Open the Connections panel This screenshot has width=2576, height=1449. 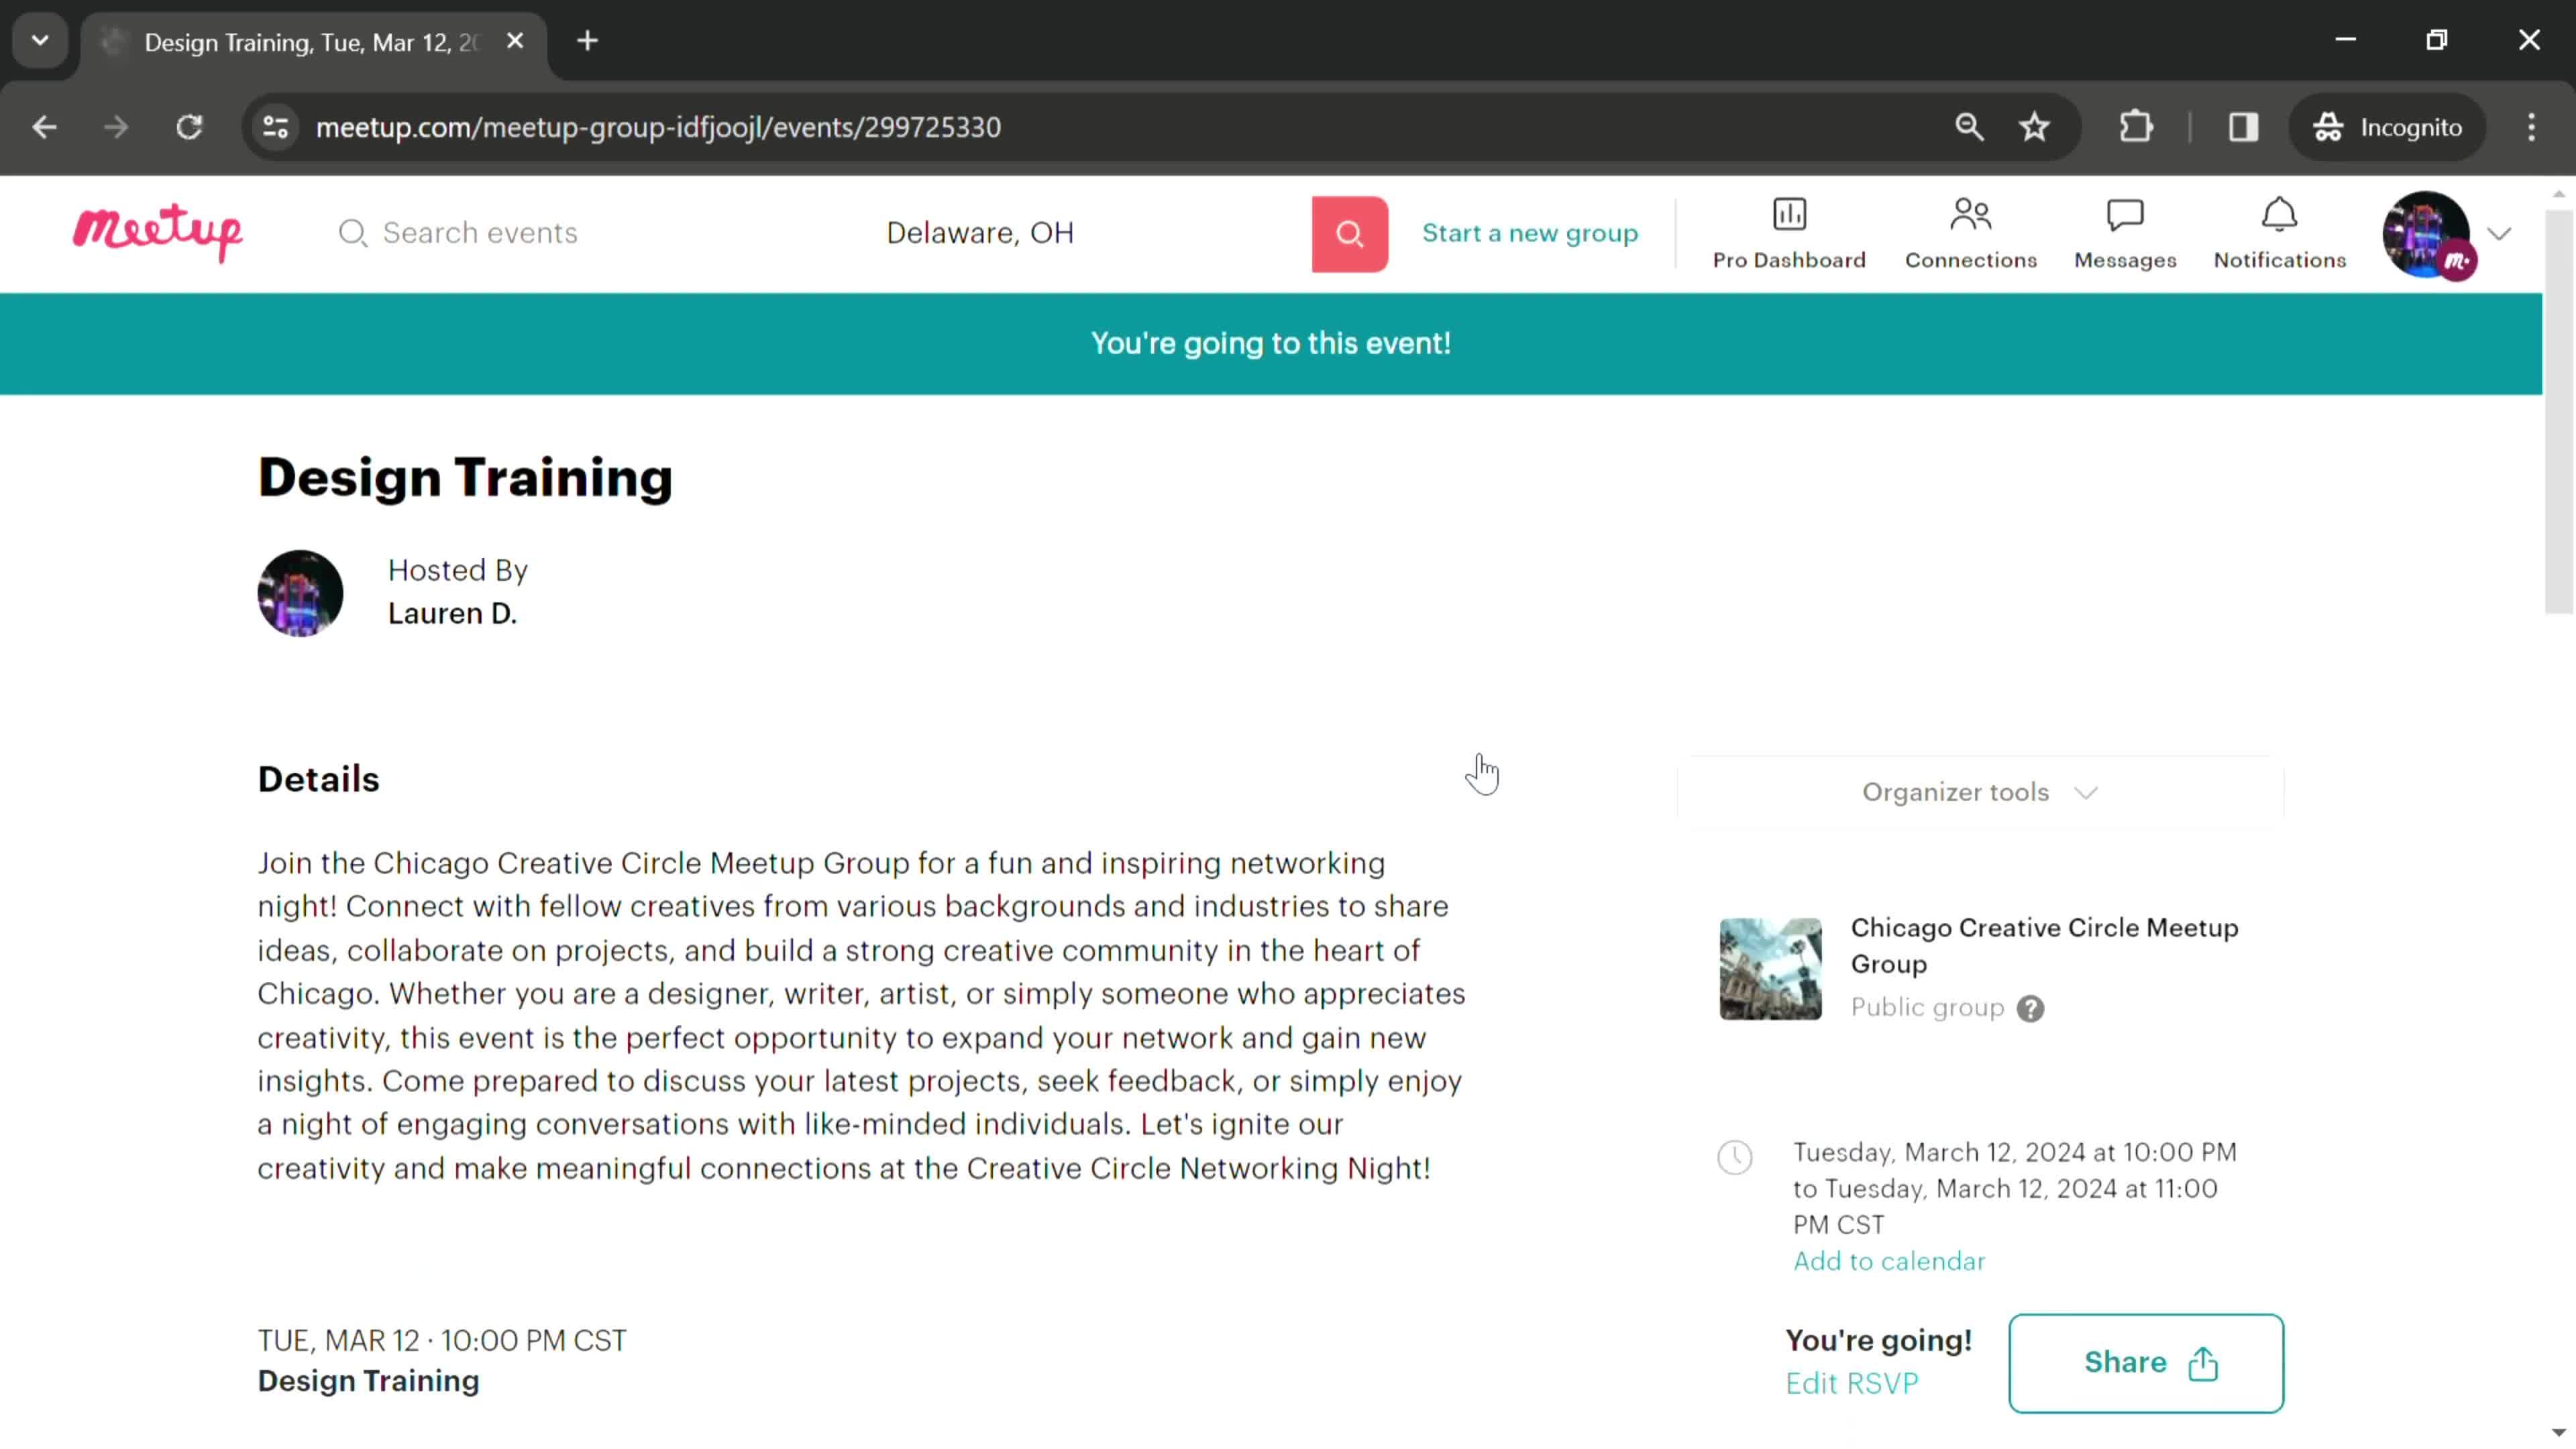point(1969,231)
